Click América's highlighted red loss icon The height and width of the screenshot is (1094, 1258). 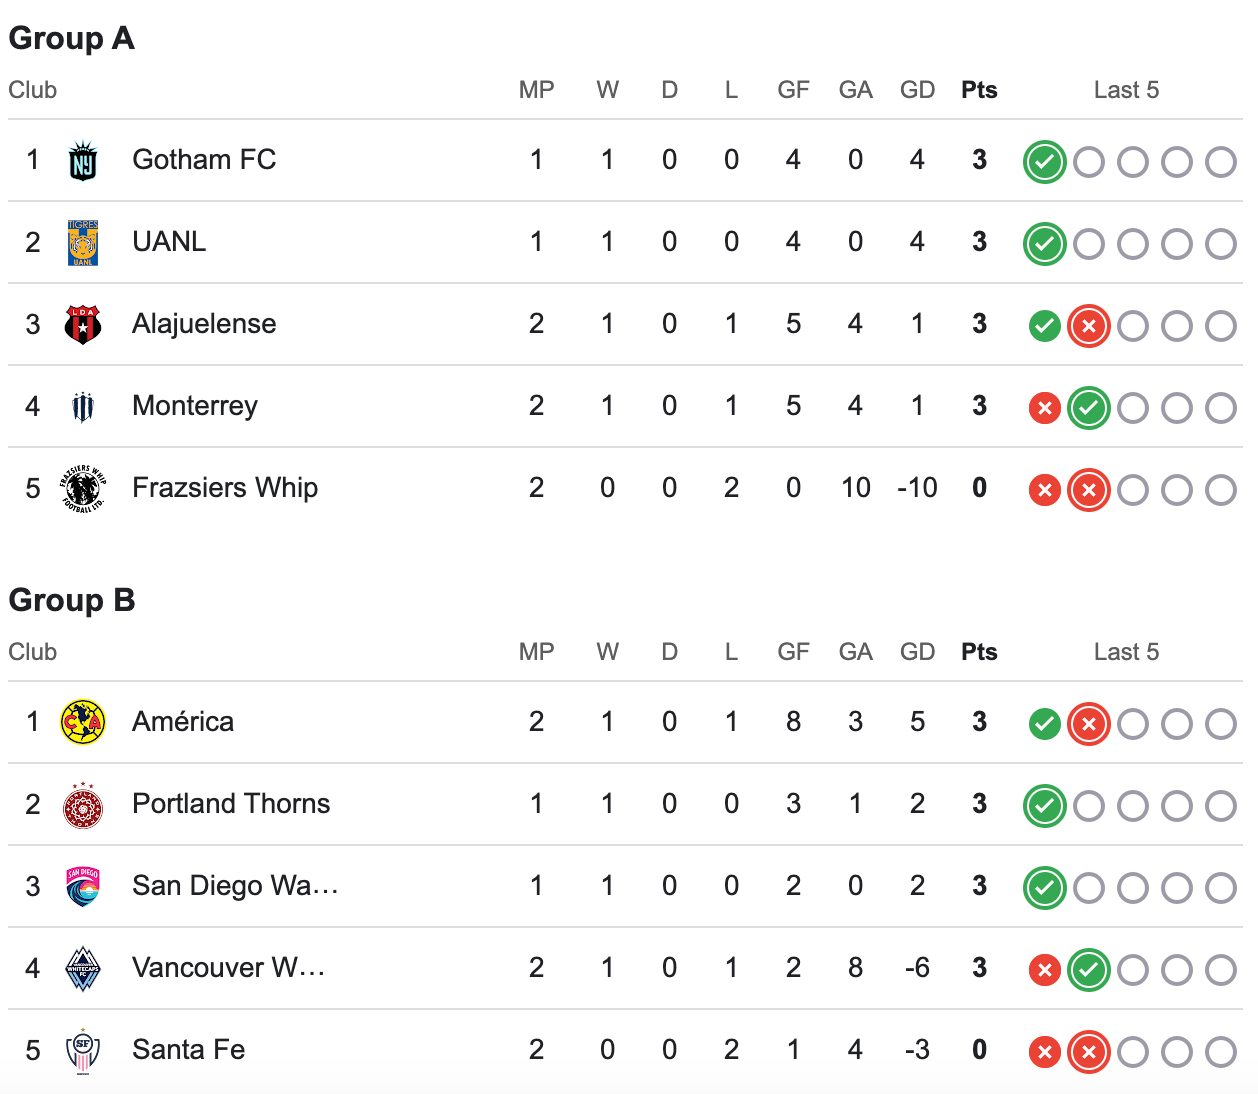[x=1089, y=724]
